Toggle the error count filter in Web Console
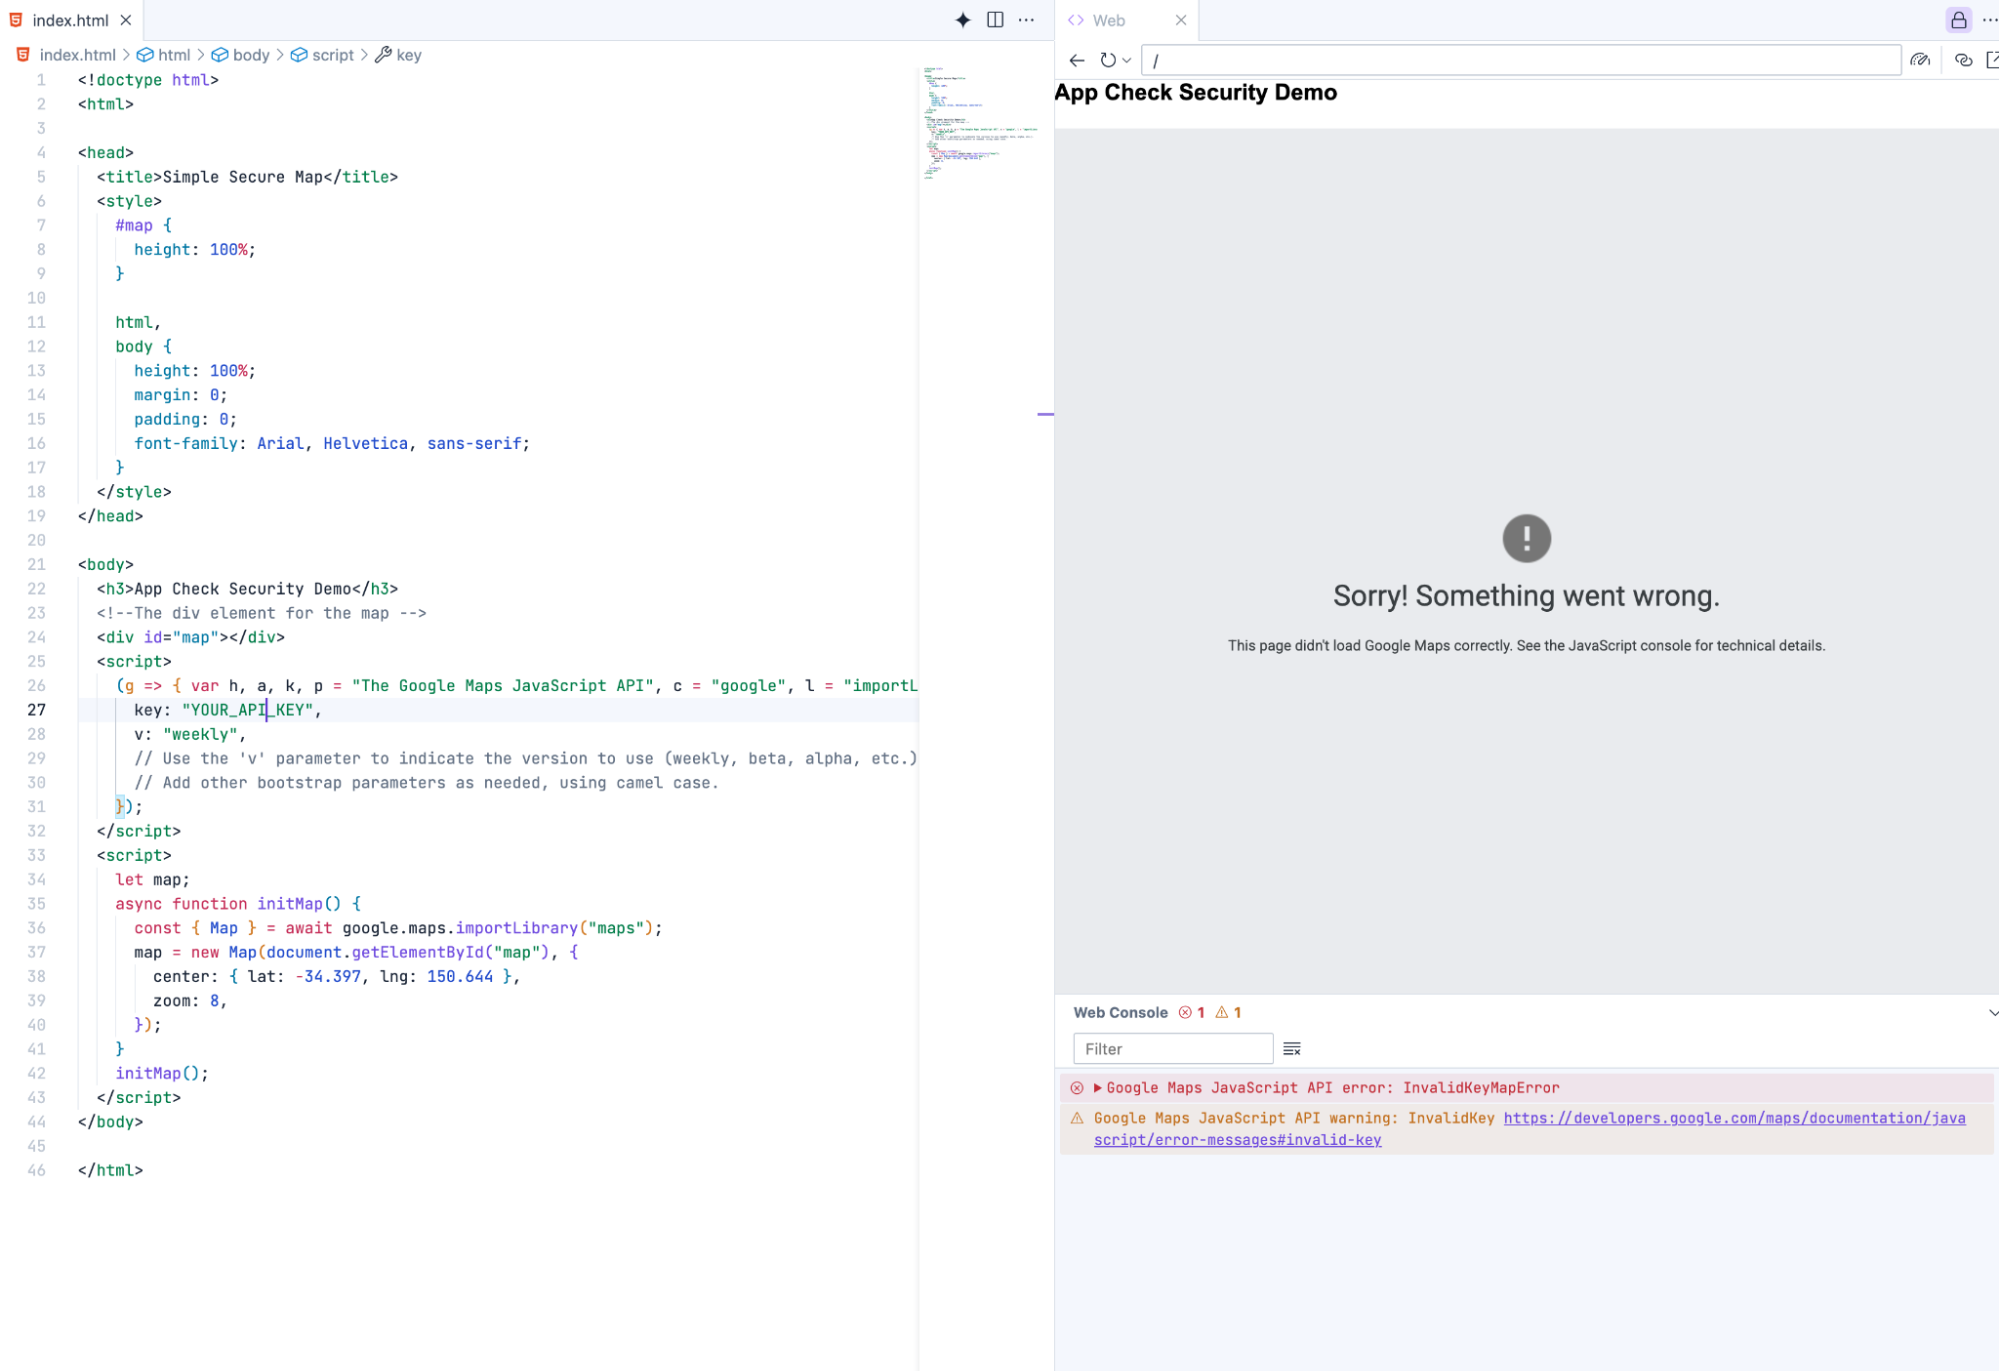Screen dimensions: 1999x1372 (1192, 1012)
